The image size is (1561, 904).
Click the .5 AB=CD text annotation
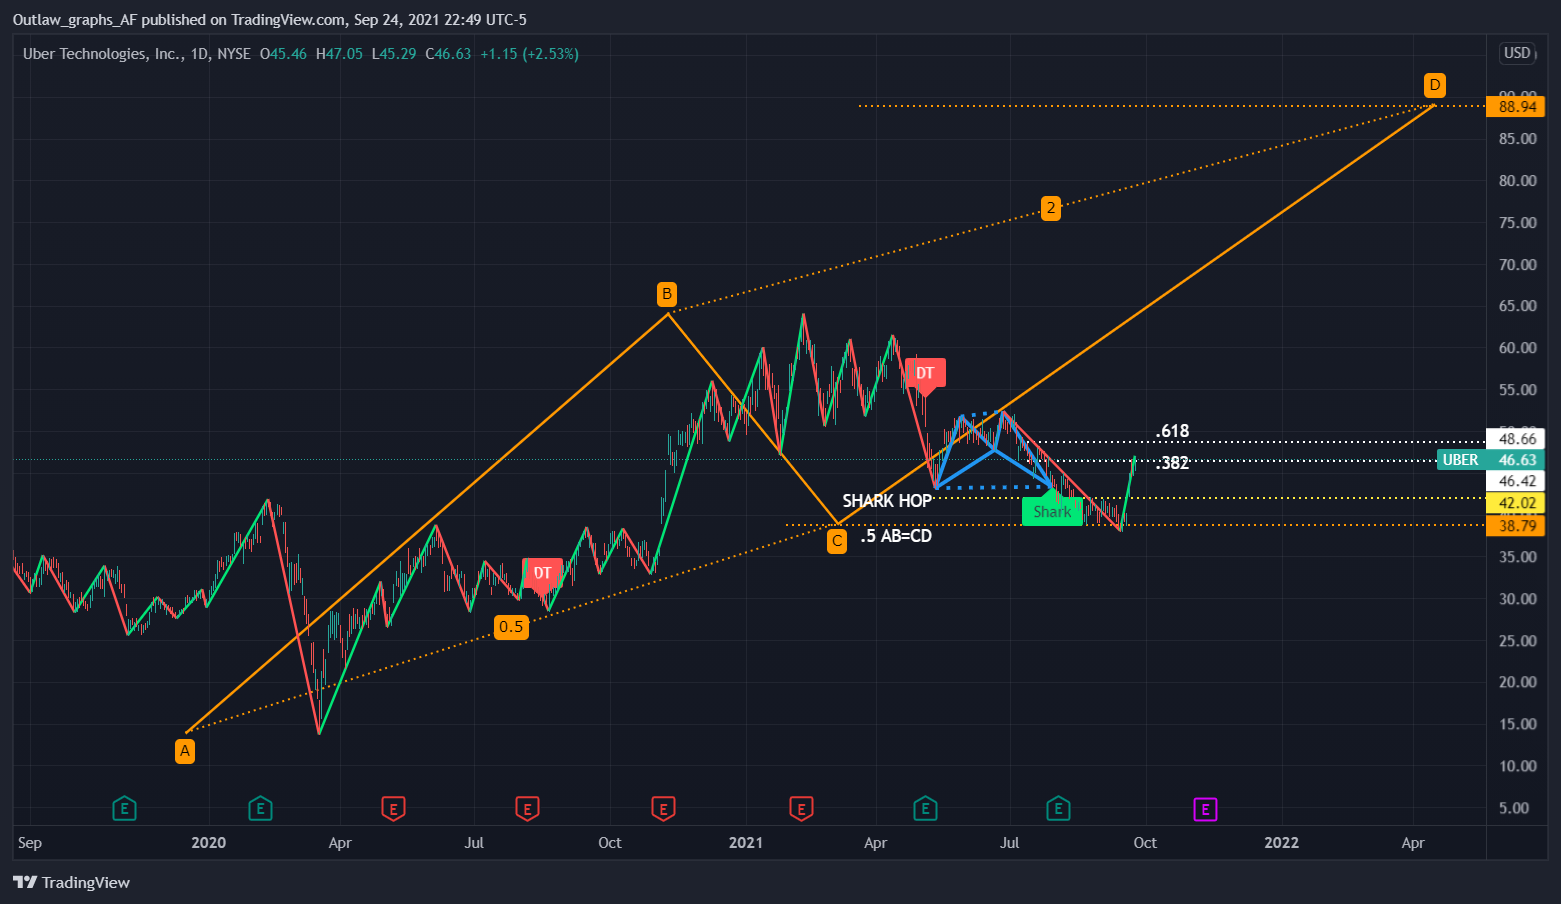(x=896, y=536)
